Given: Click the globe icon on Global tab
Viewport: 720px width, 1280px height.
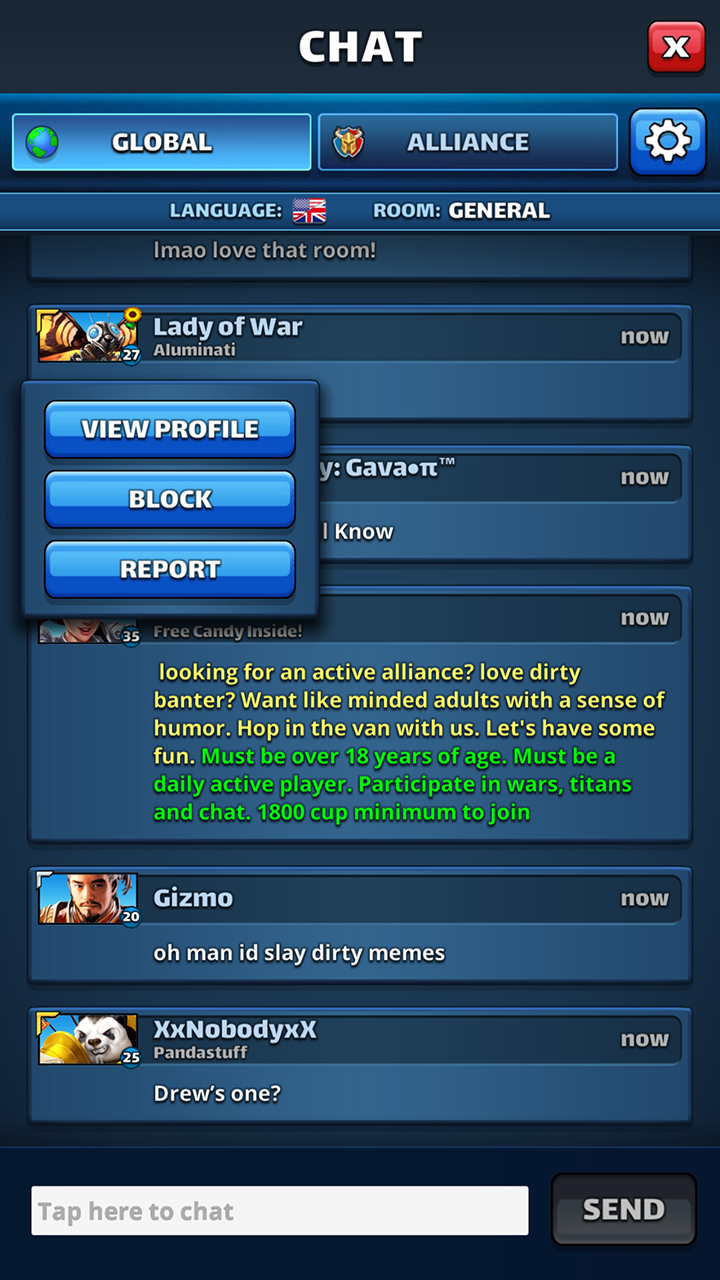Looking at the screenshot, I should (x=42, y=142).
